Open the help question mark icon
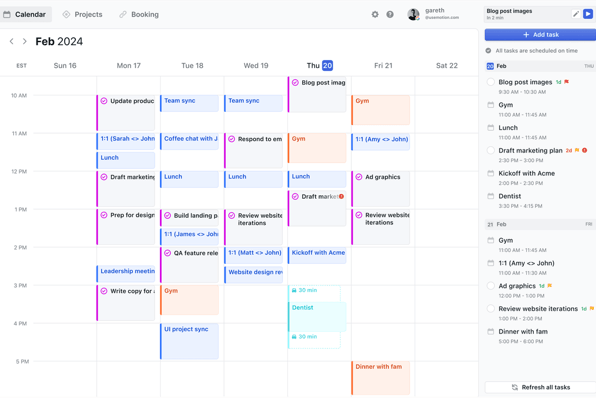 click(390, 14)
